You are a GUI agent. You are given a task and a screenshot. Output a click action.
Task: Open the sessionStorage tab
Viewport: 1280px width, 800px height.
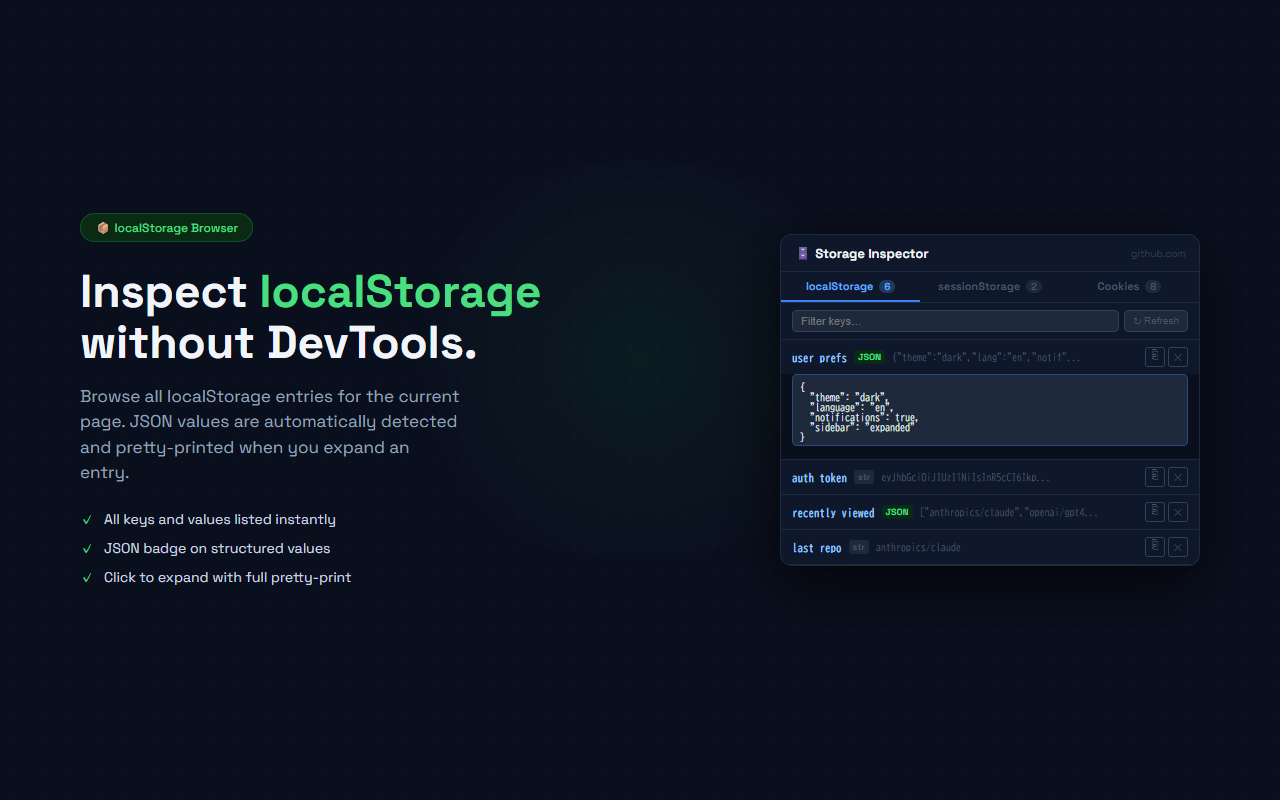989,286
